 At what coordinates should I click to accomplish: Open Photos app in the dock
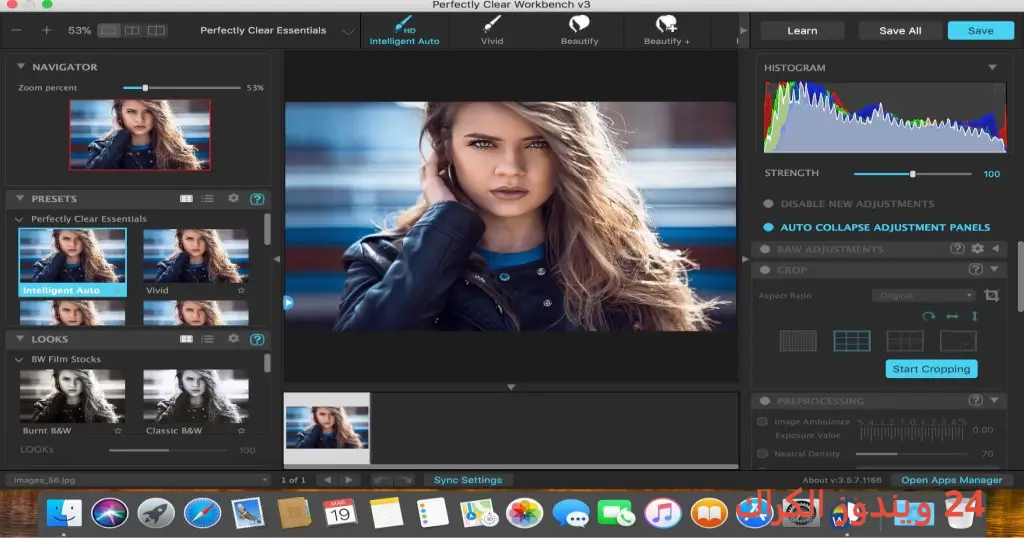click(x=524, y=513)
